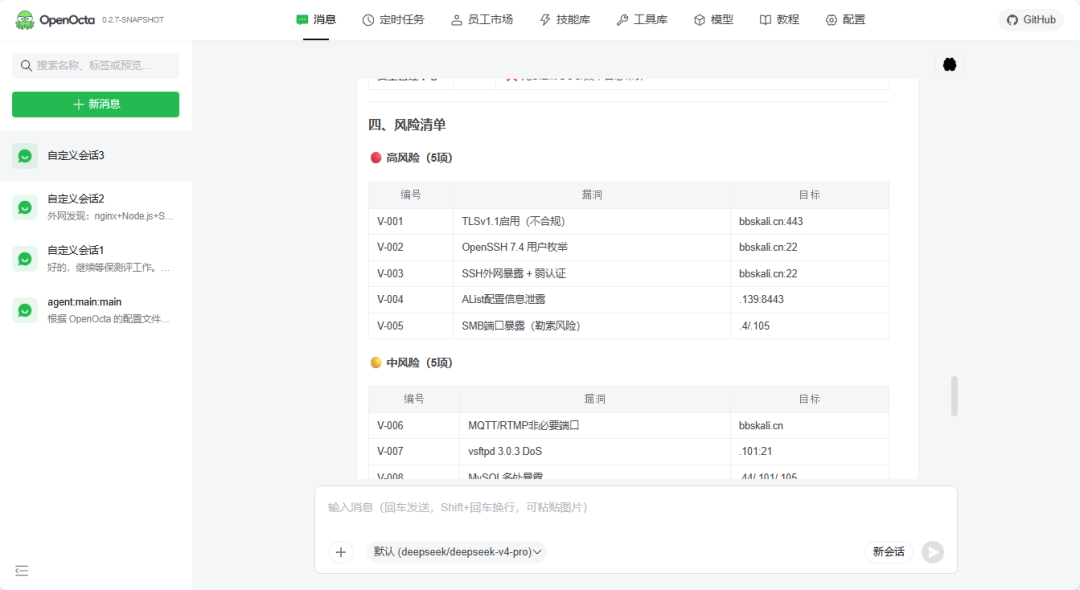Click the 自定义会话3 chat bubble icon

[x=25, y=156]
